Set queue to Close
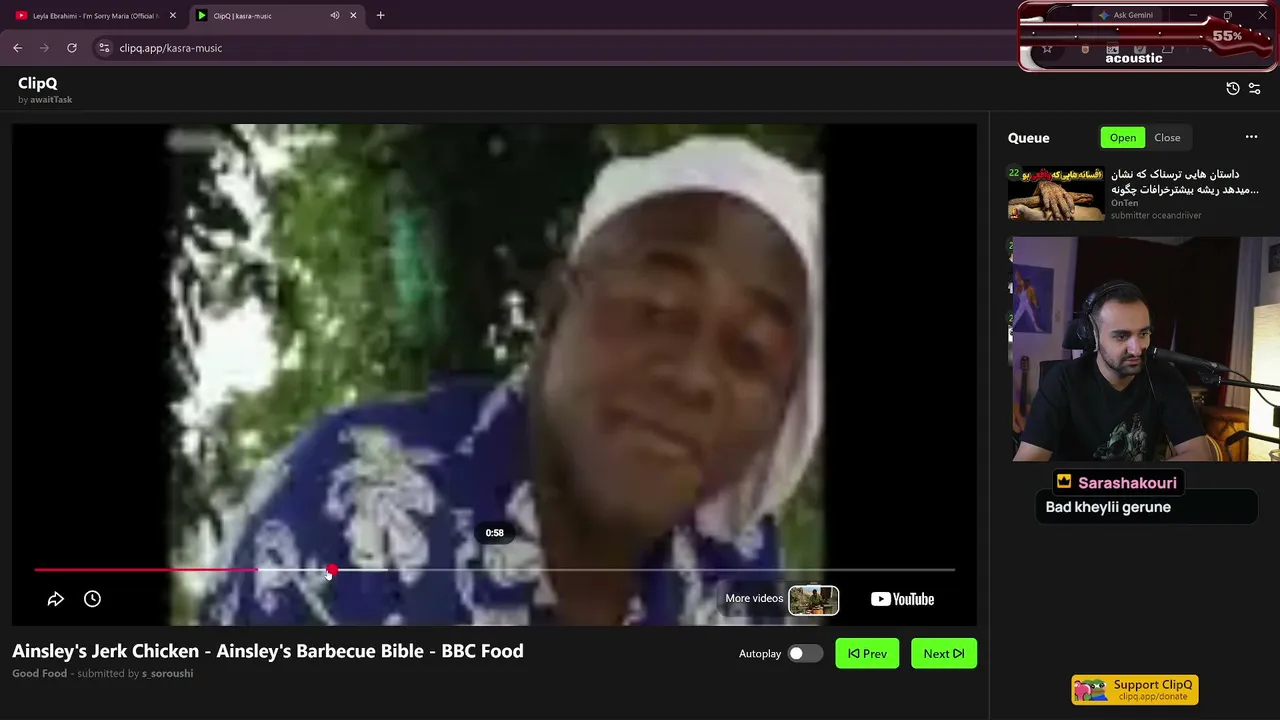This screenshot has width=1280, height=720. click(x=1167, y=138)
